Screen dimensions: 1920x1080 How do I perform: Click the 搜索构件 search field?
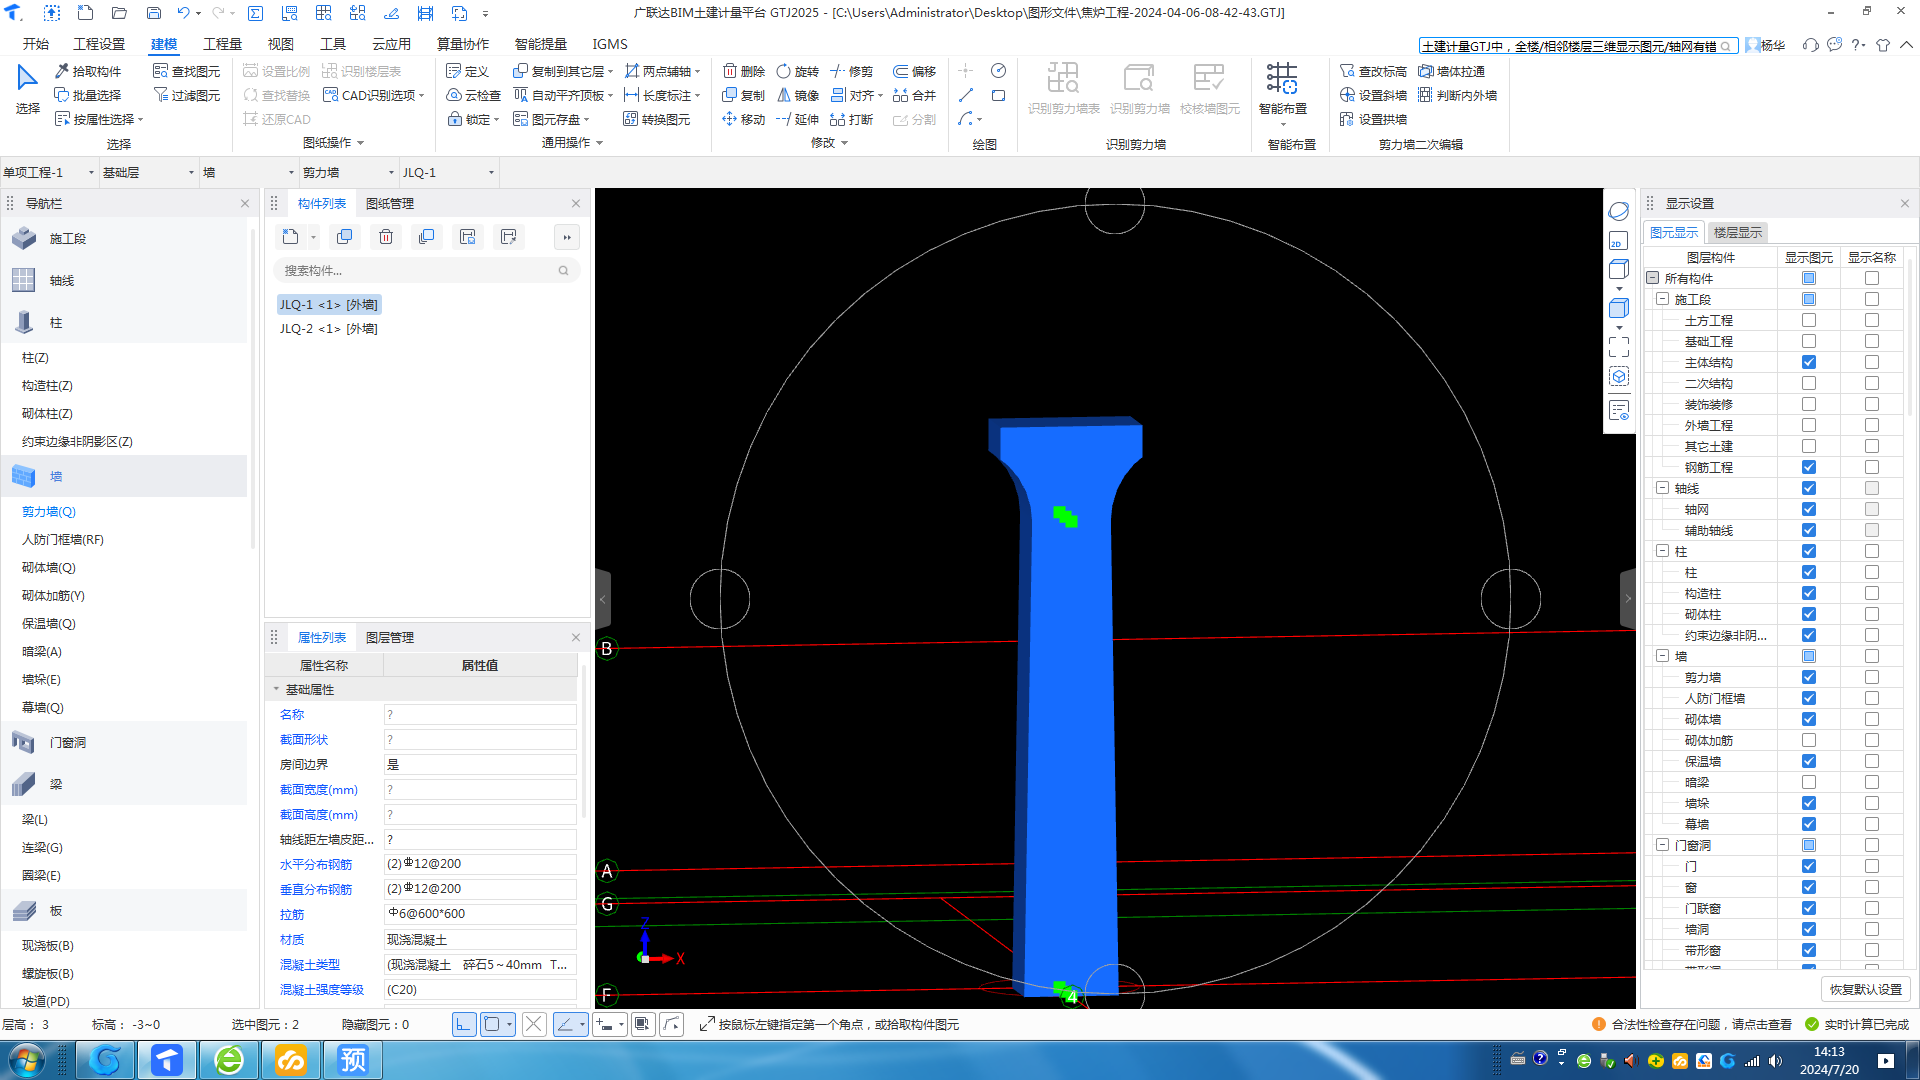click(426, 270)
